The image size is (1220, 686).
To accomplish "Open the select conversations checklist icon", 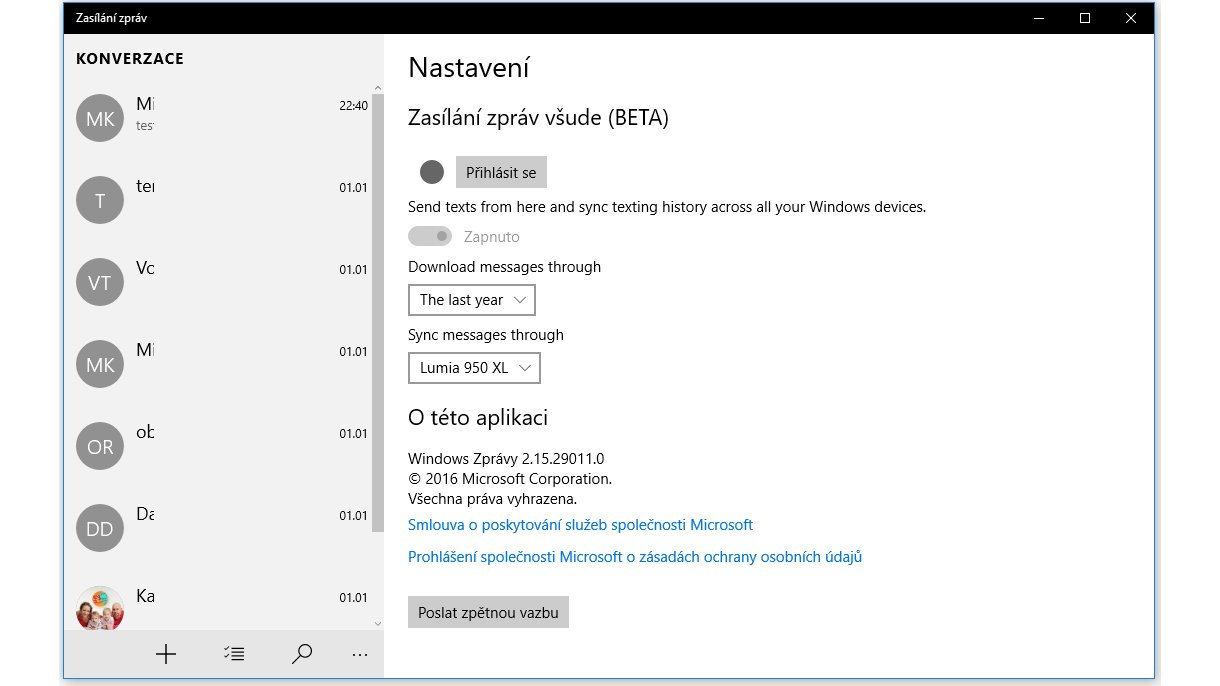I will click(234, 654).
